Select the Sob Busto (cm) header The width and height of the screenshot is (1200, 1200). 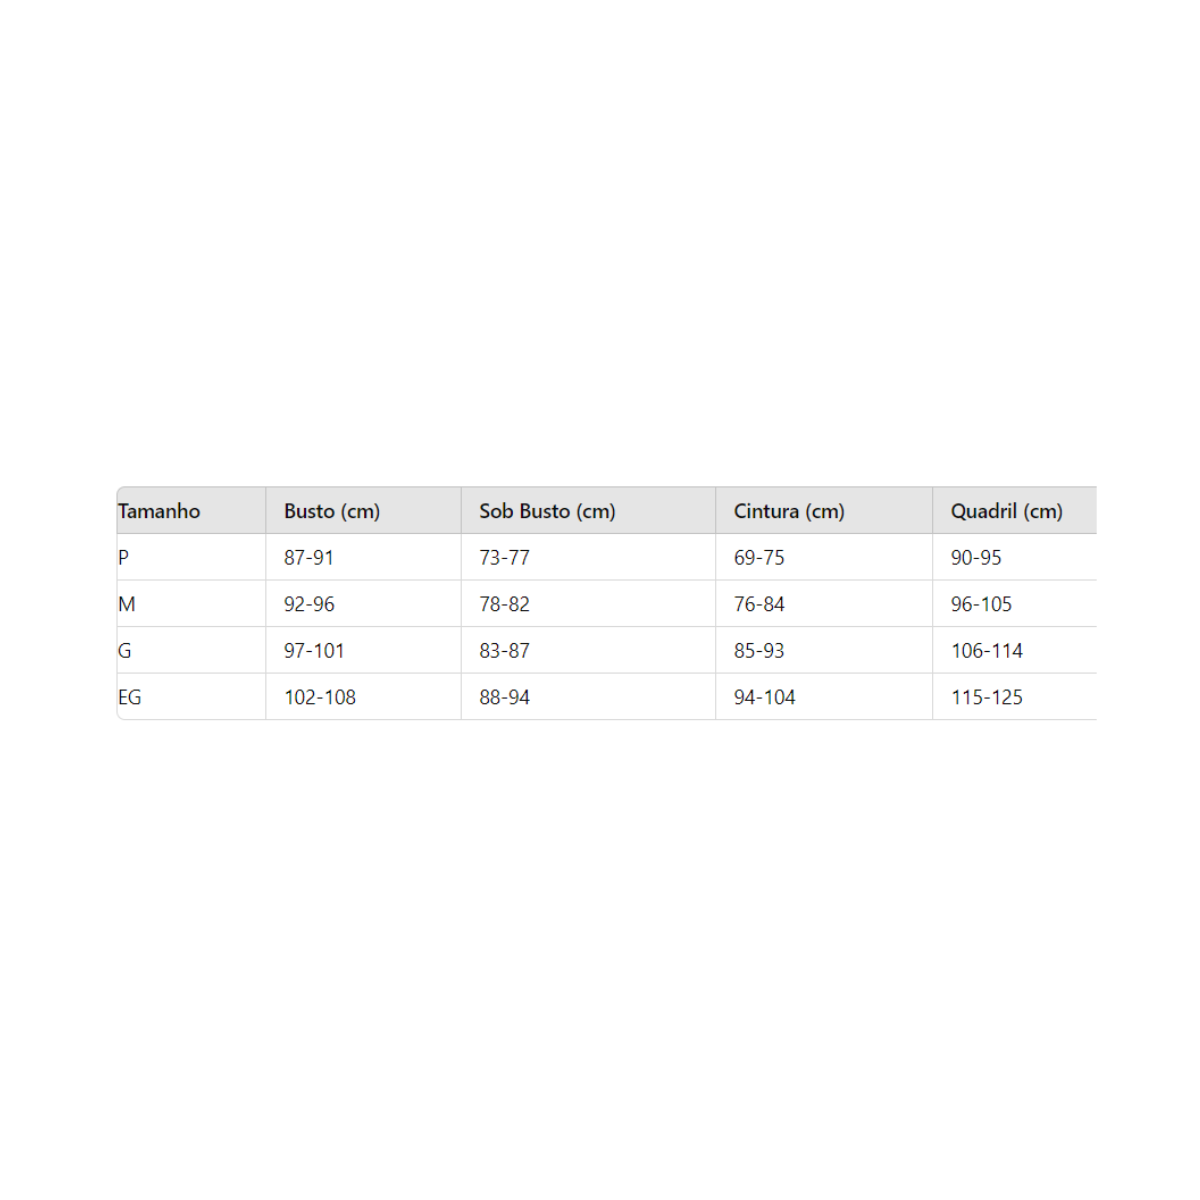point(547,511)
